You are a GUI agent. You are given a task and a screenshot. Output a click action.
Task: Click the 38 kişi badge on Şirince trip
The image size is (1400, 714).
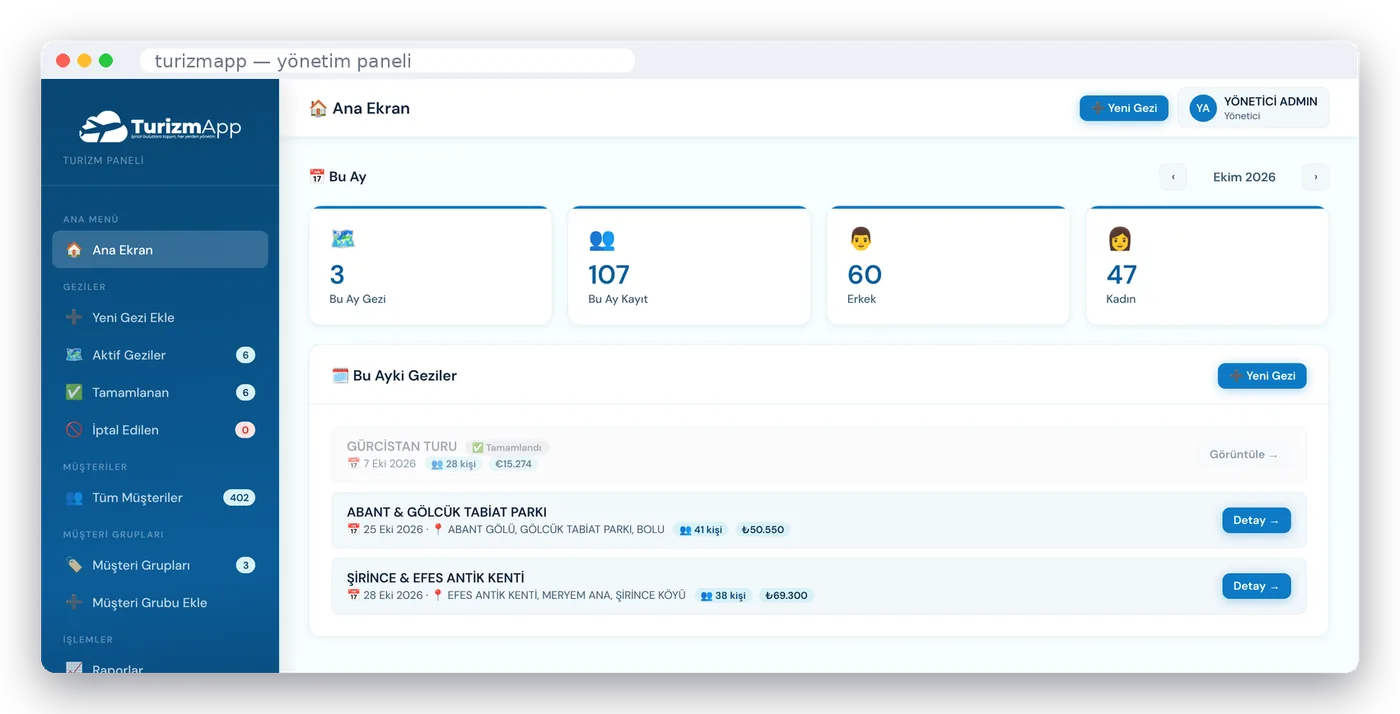(723, 595)
